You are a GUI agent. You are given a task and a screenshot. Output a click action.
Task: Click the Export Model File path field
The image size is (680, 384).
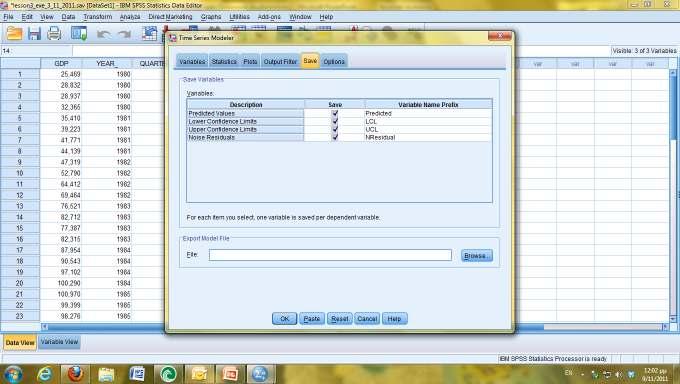(x=330, y=255)
